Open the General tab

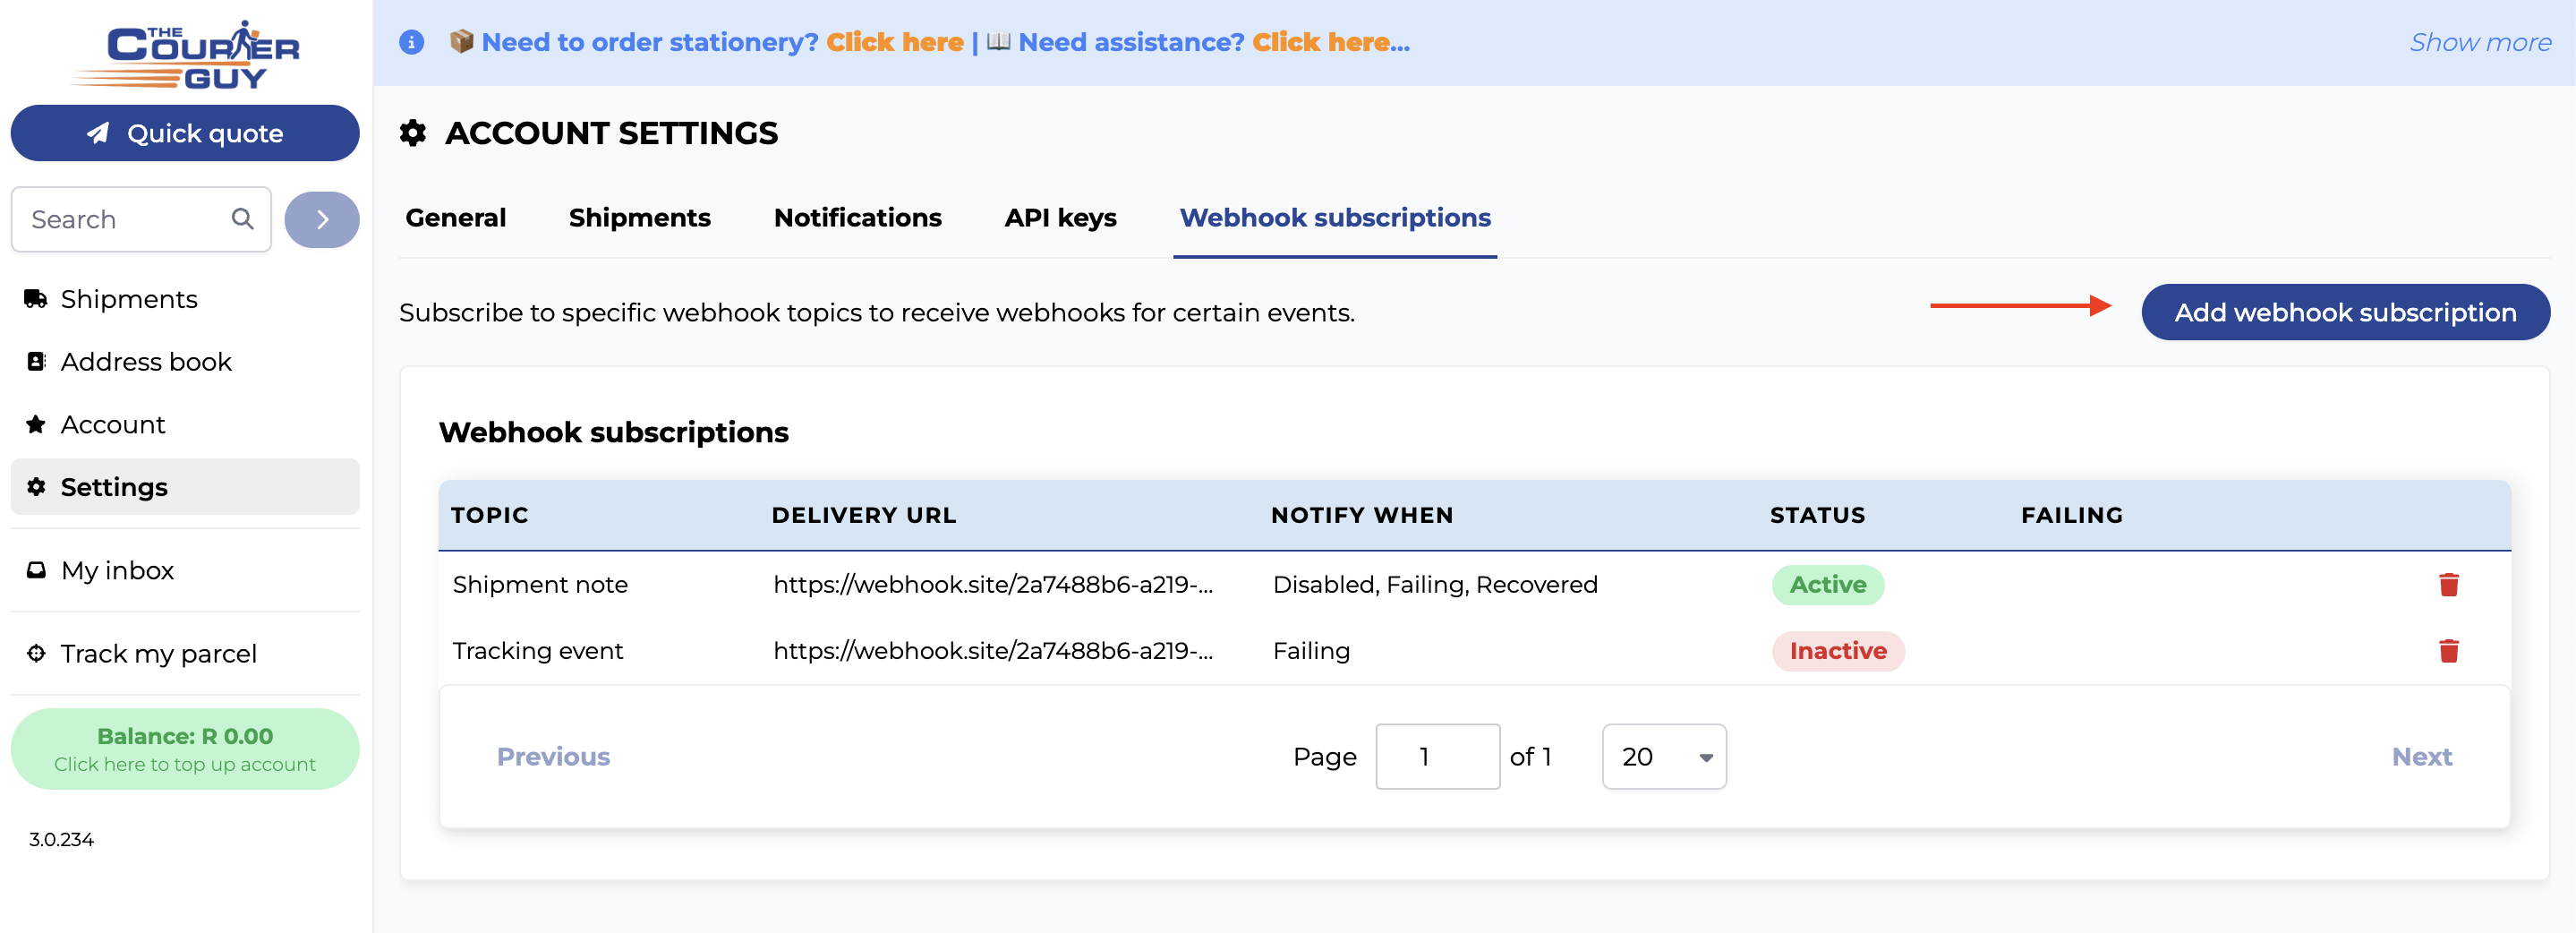(456, 218)
